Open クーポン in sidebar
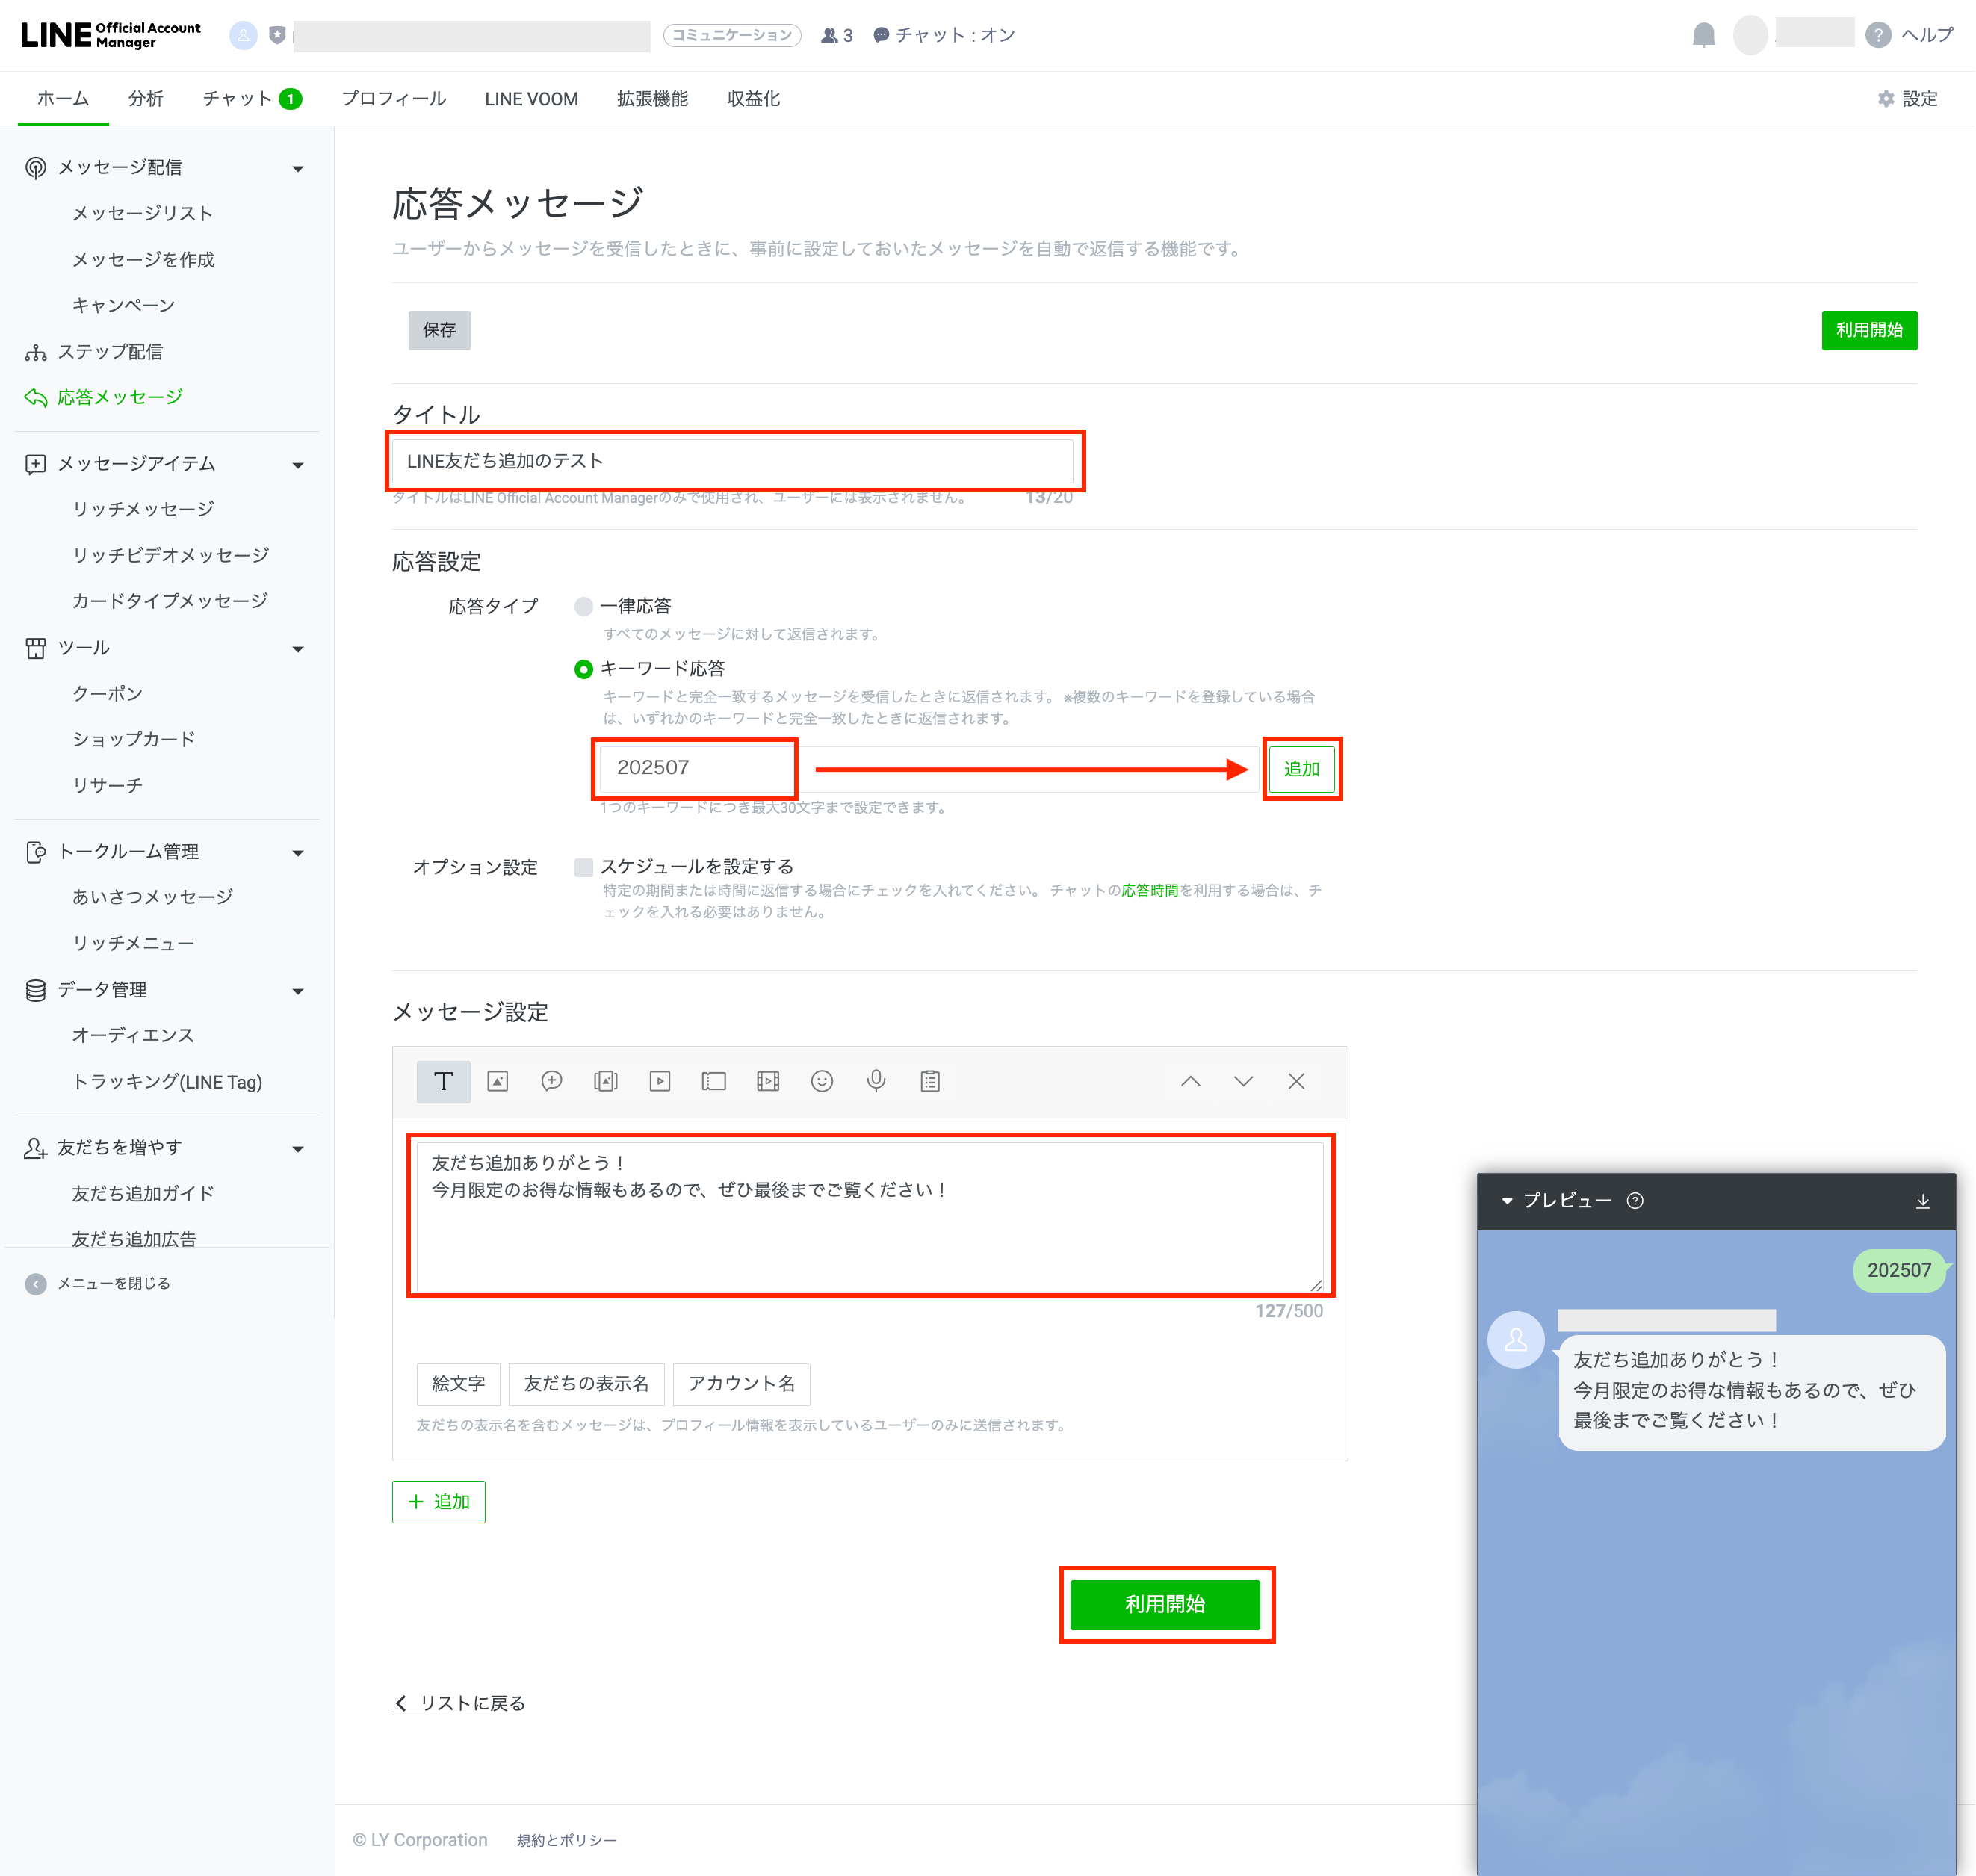1976x1876 pixels. [107, 693]
